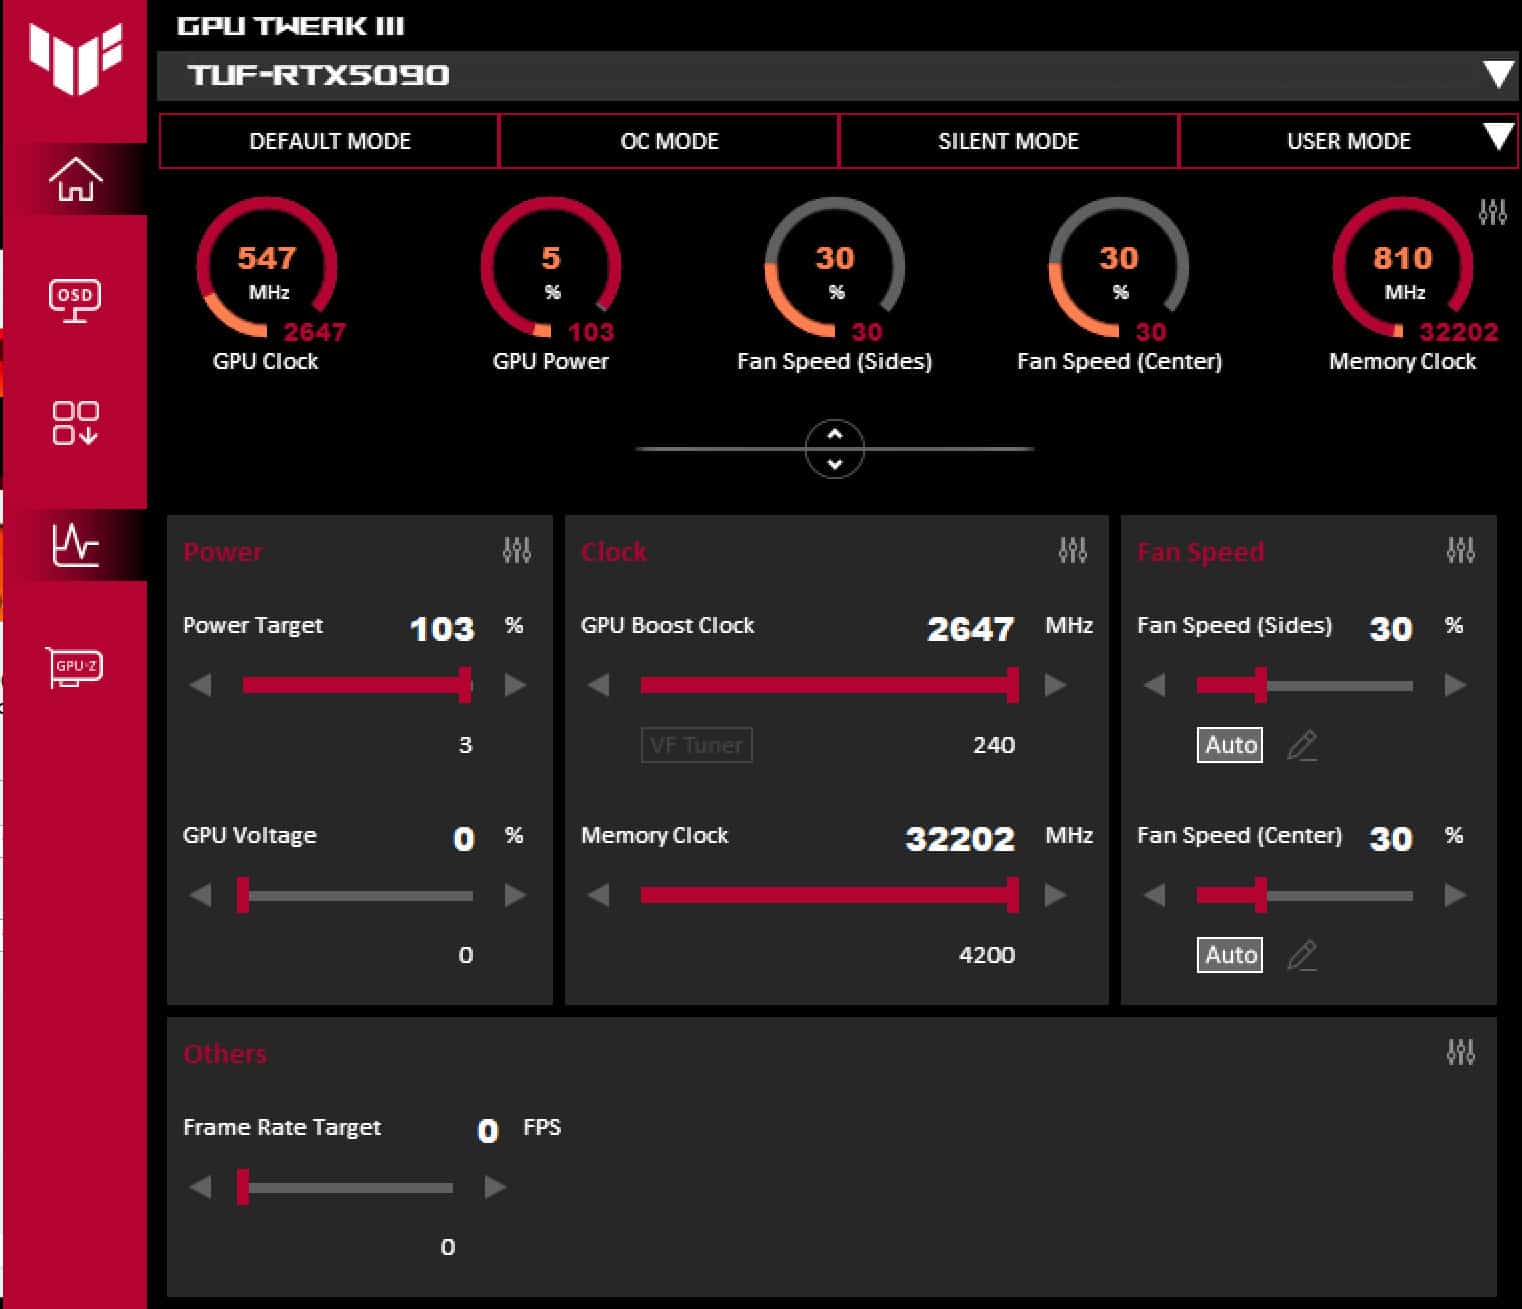
Task: Open Power panel settings sliders icon
Action: pyautogui.click(x=516, y=550)
